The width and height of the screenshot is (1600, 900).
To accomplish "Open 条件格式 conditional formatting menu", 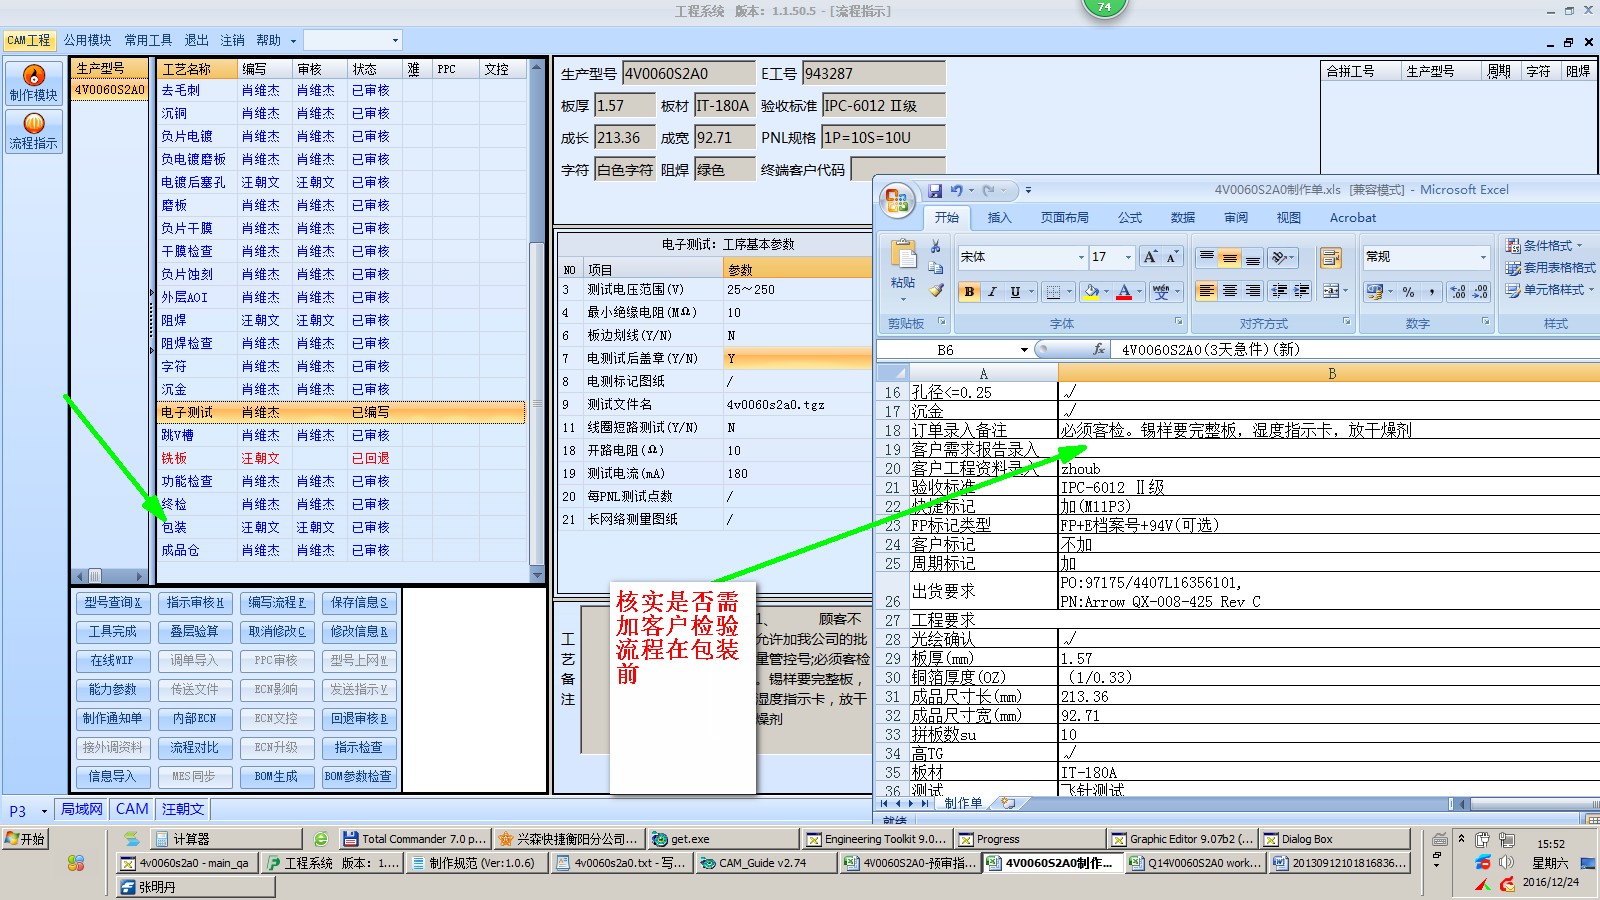I will coord(1545,246).
